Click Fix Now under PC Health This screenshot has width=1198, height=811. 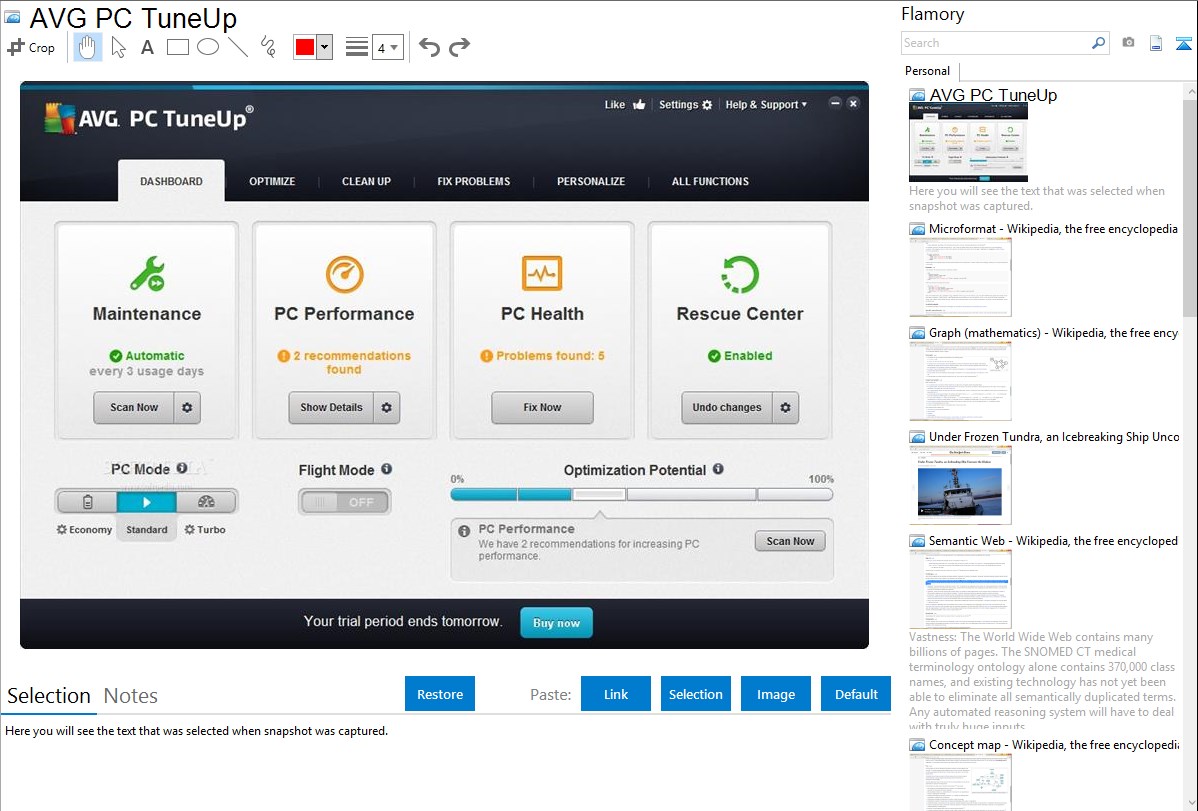tap(542, 407)
